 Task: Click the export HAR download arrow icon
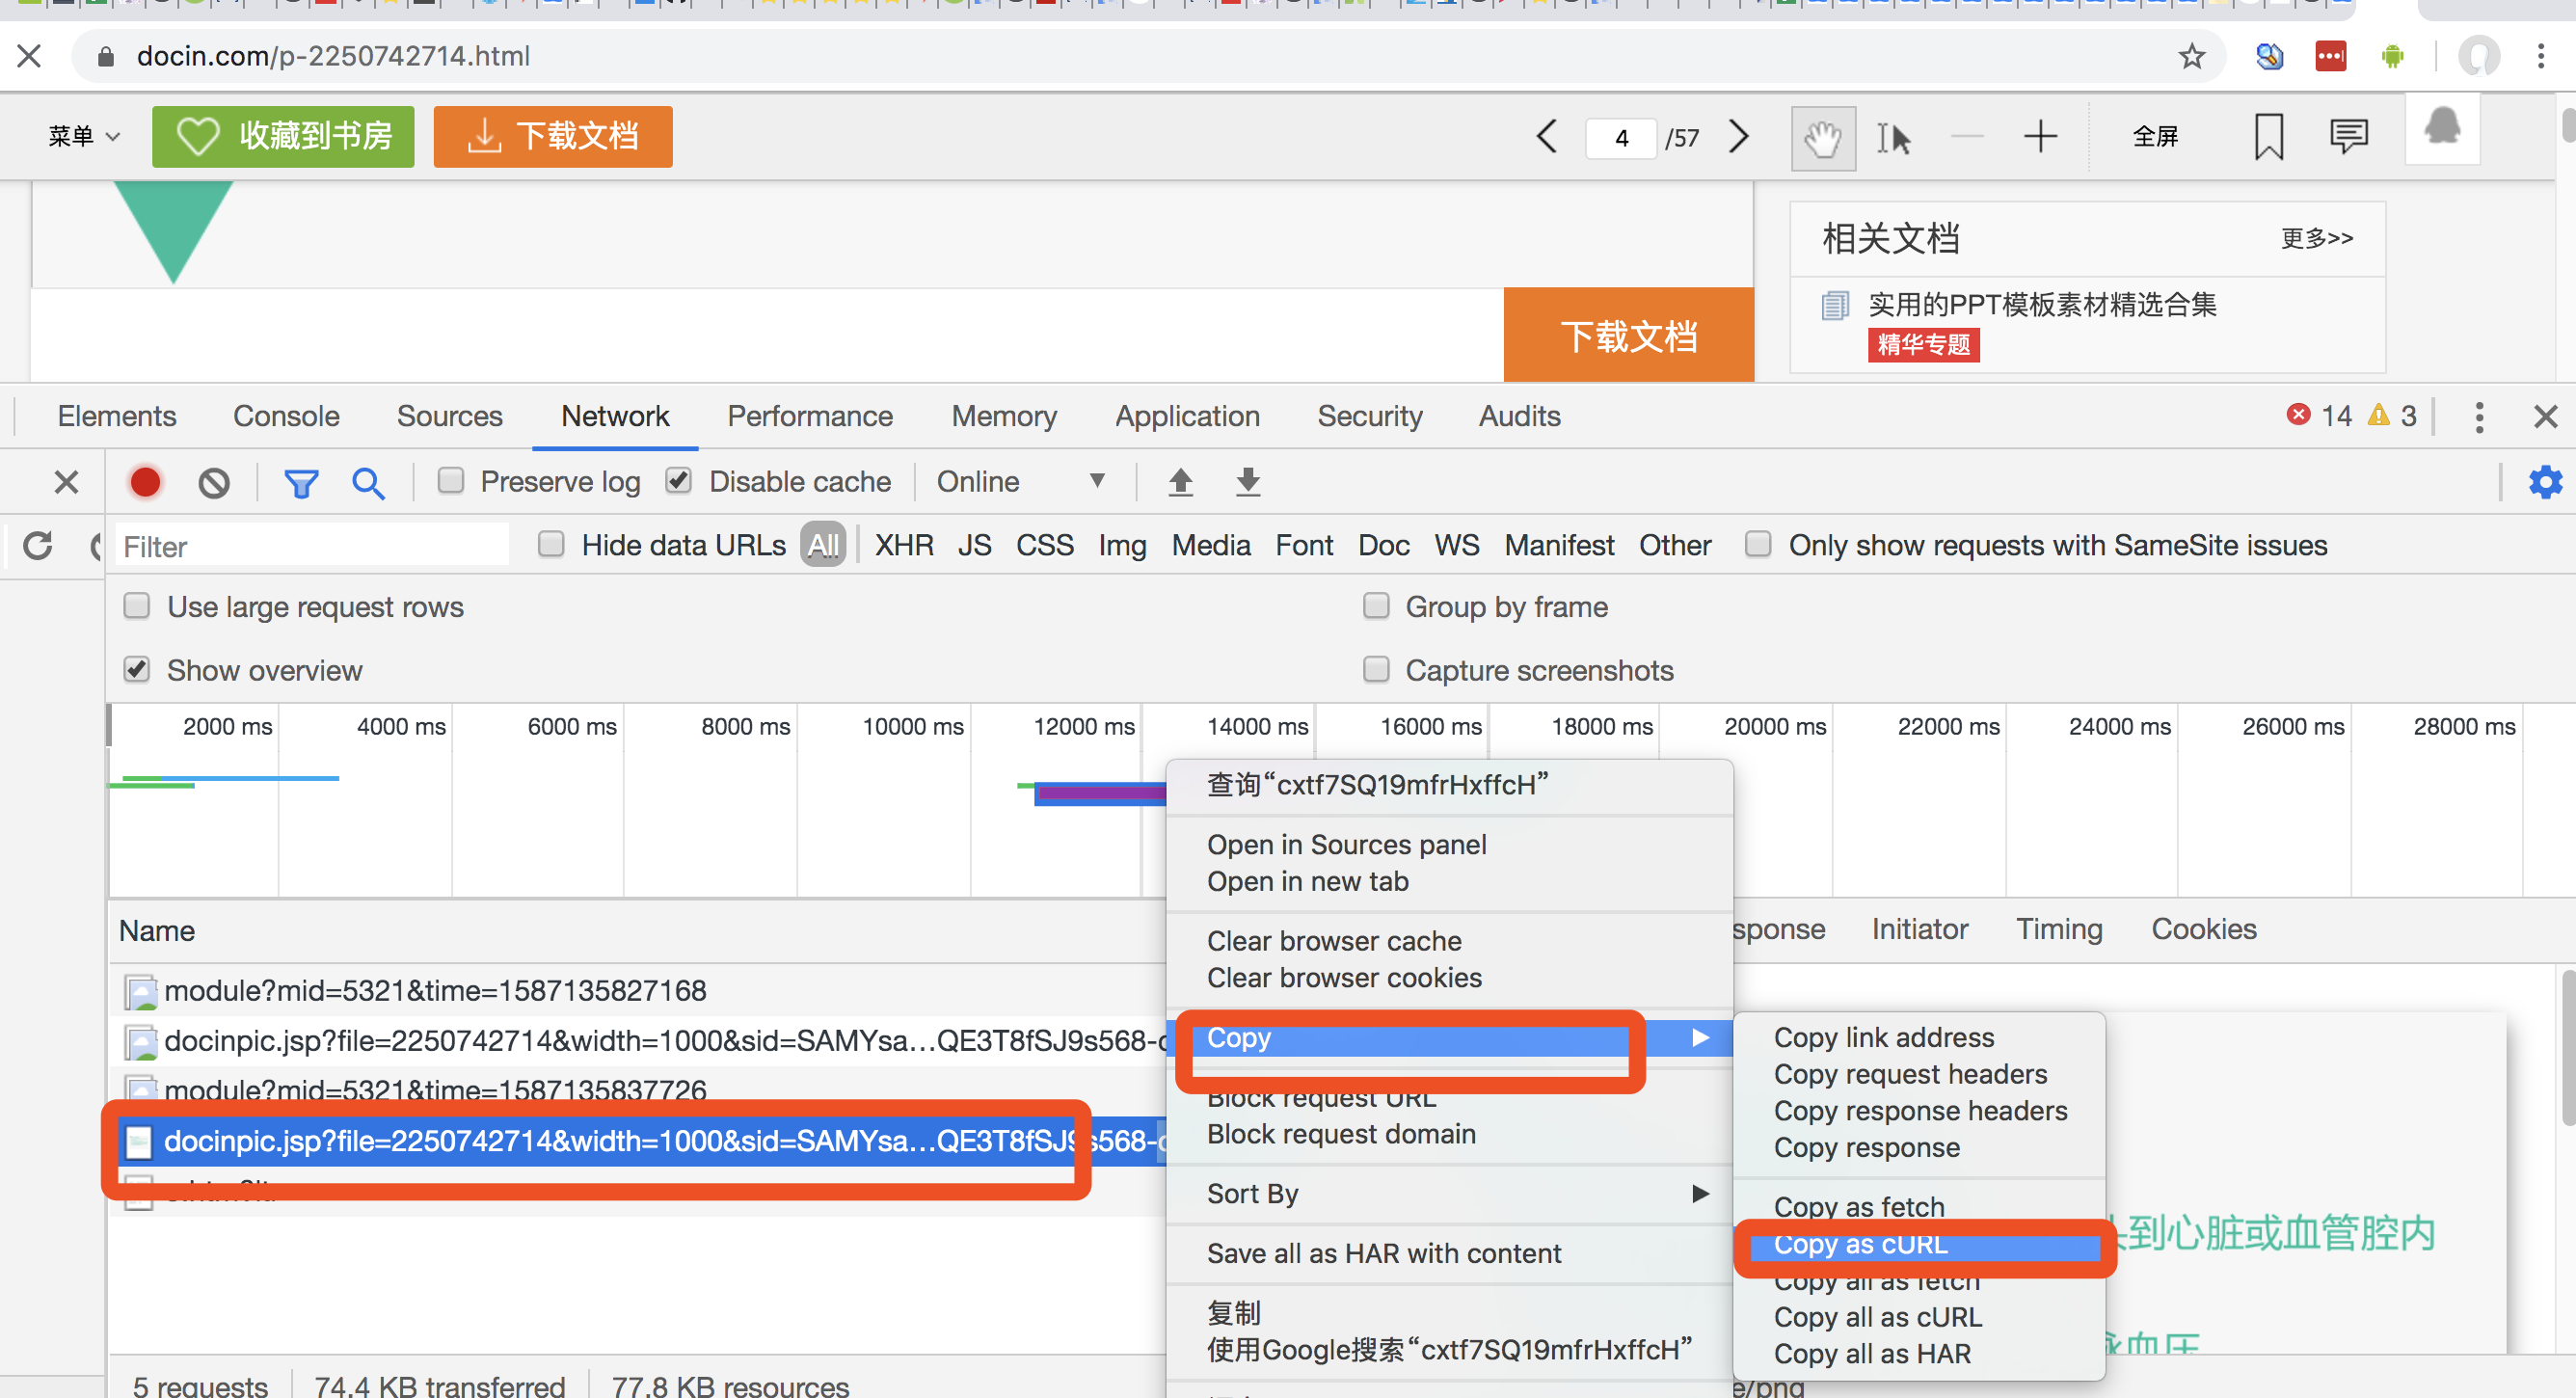coord(1247,482)
